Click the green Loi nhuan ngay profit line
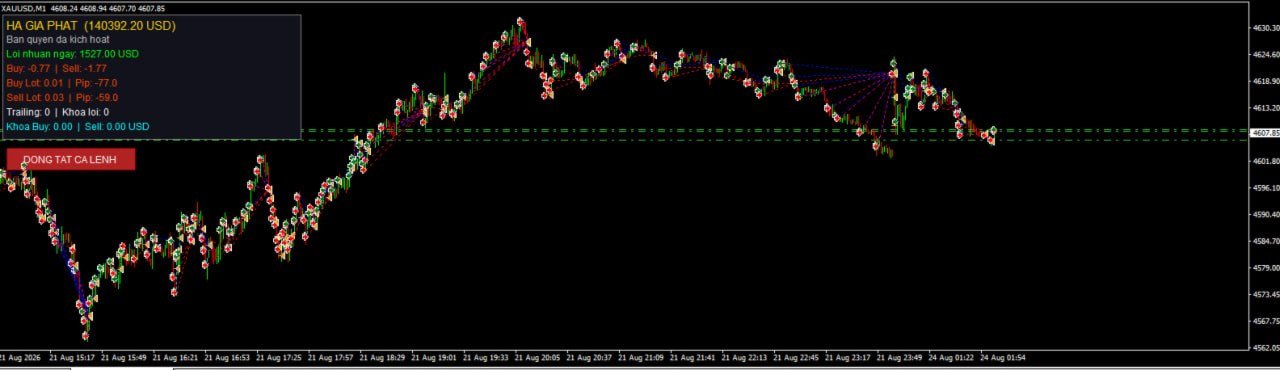This screenshot has height=370, width=1280. click(72, 54)
